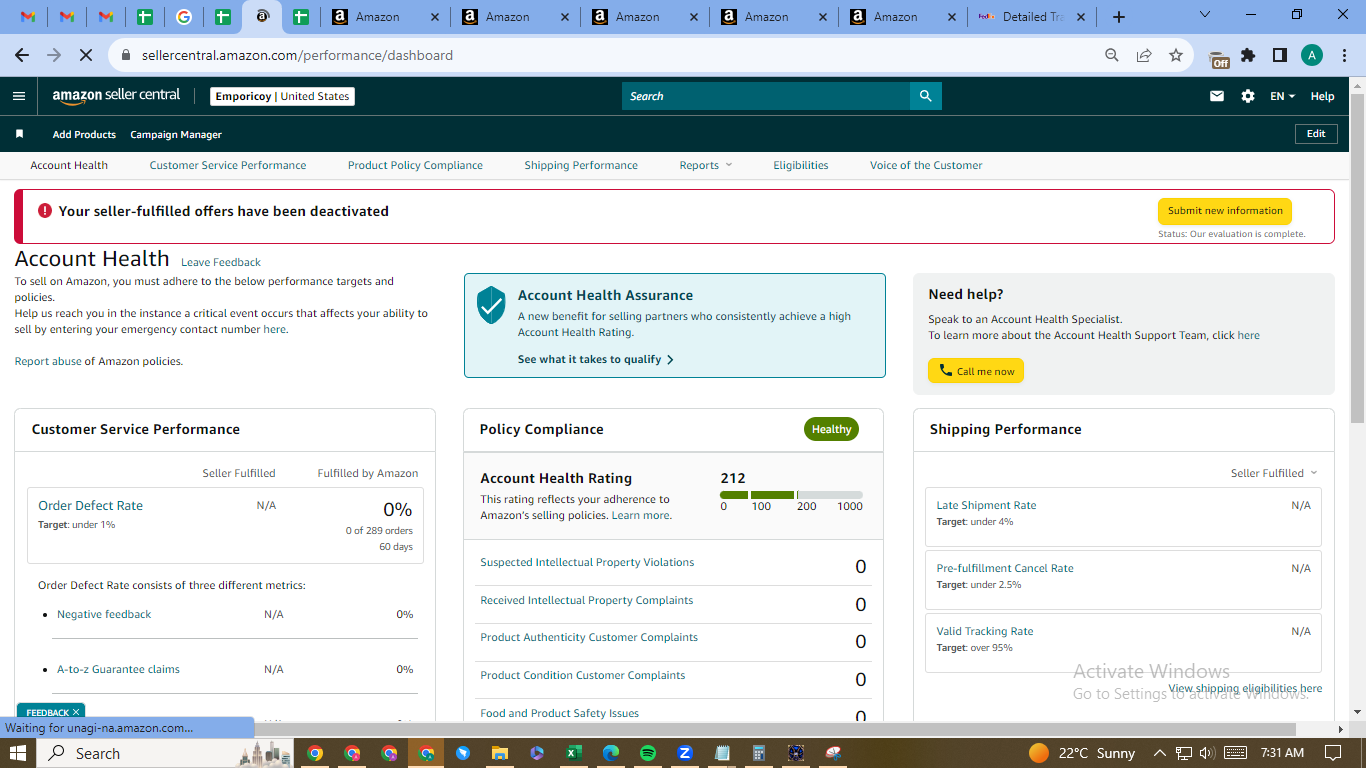Open the Help link
This screenshot has height=768, width=1366.
tap(1322, 96)
